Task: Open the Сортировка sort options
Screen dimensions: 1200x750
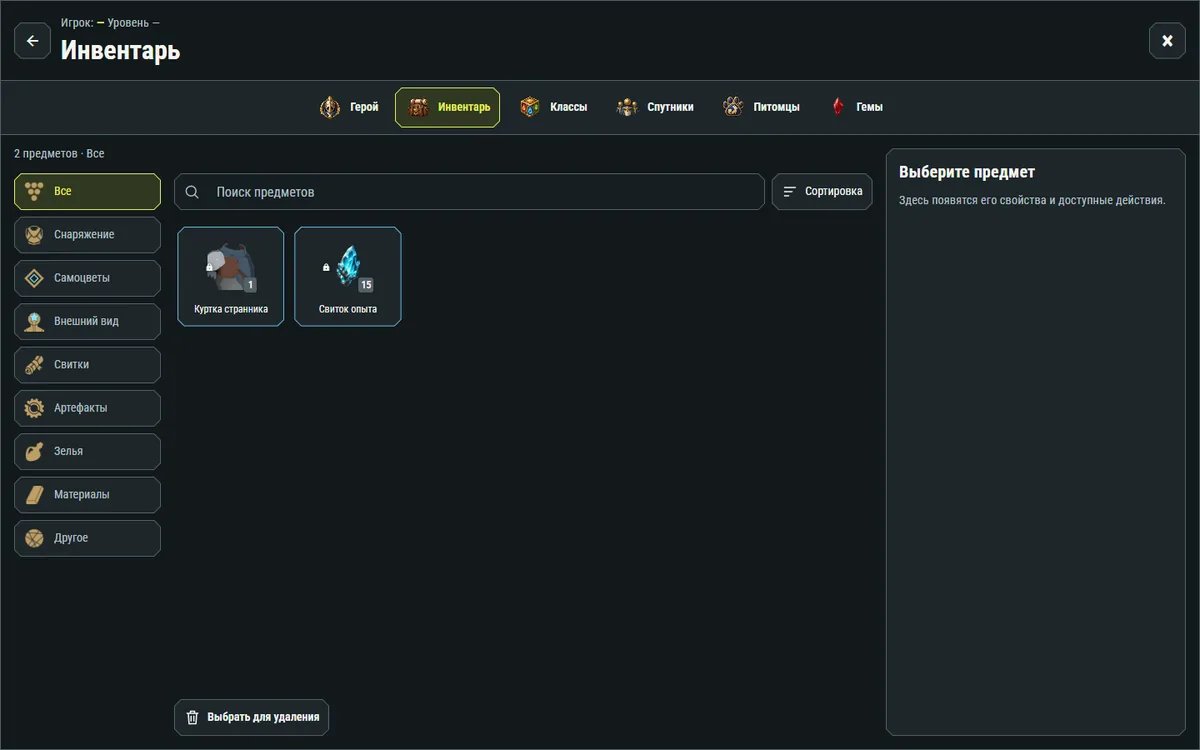Action: tap(822, 192)
